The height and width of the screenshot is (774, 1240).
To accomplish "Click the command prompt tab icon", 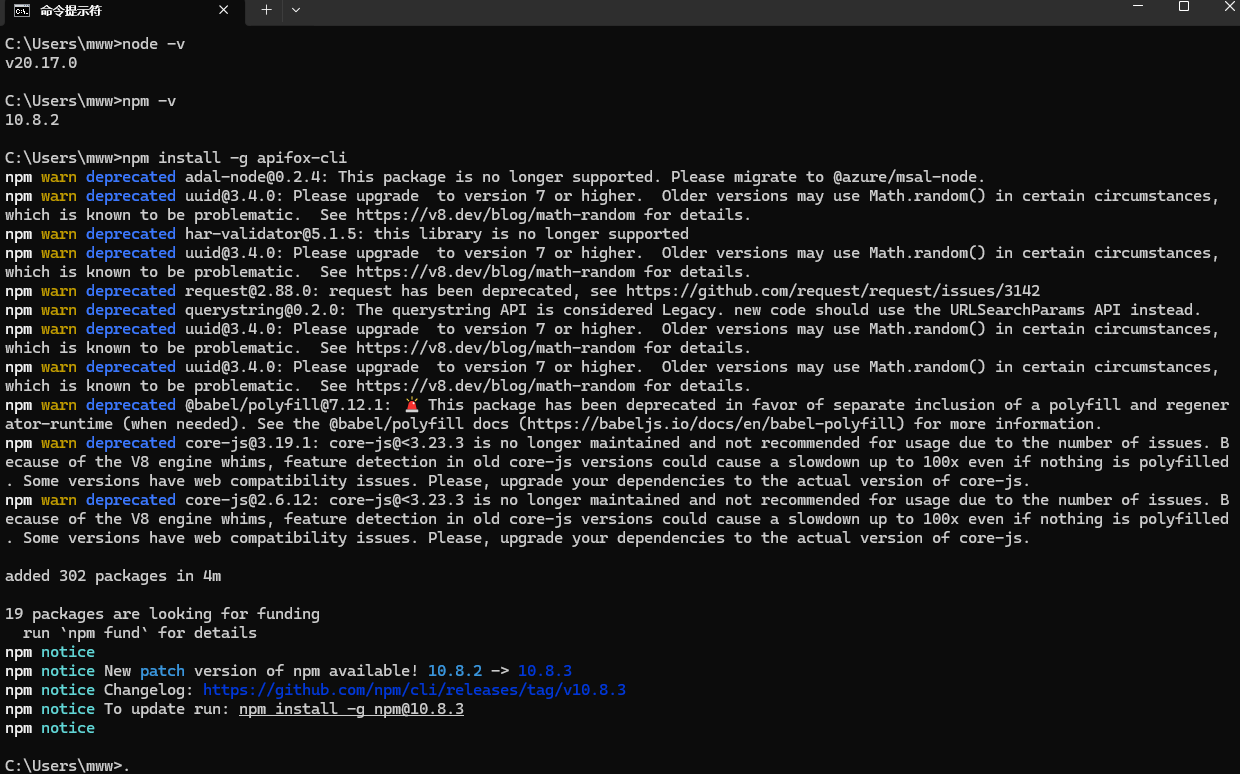I will click(21, 11).
